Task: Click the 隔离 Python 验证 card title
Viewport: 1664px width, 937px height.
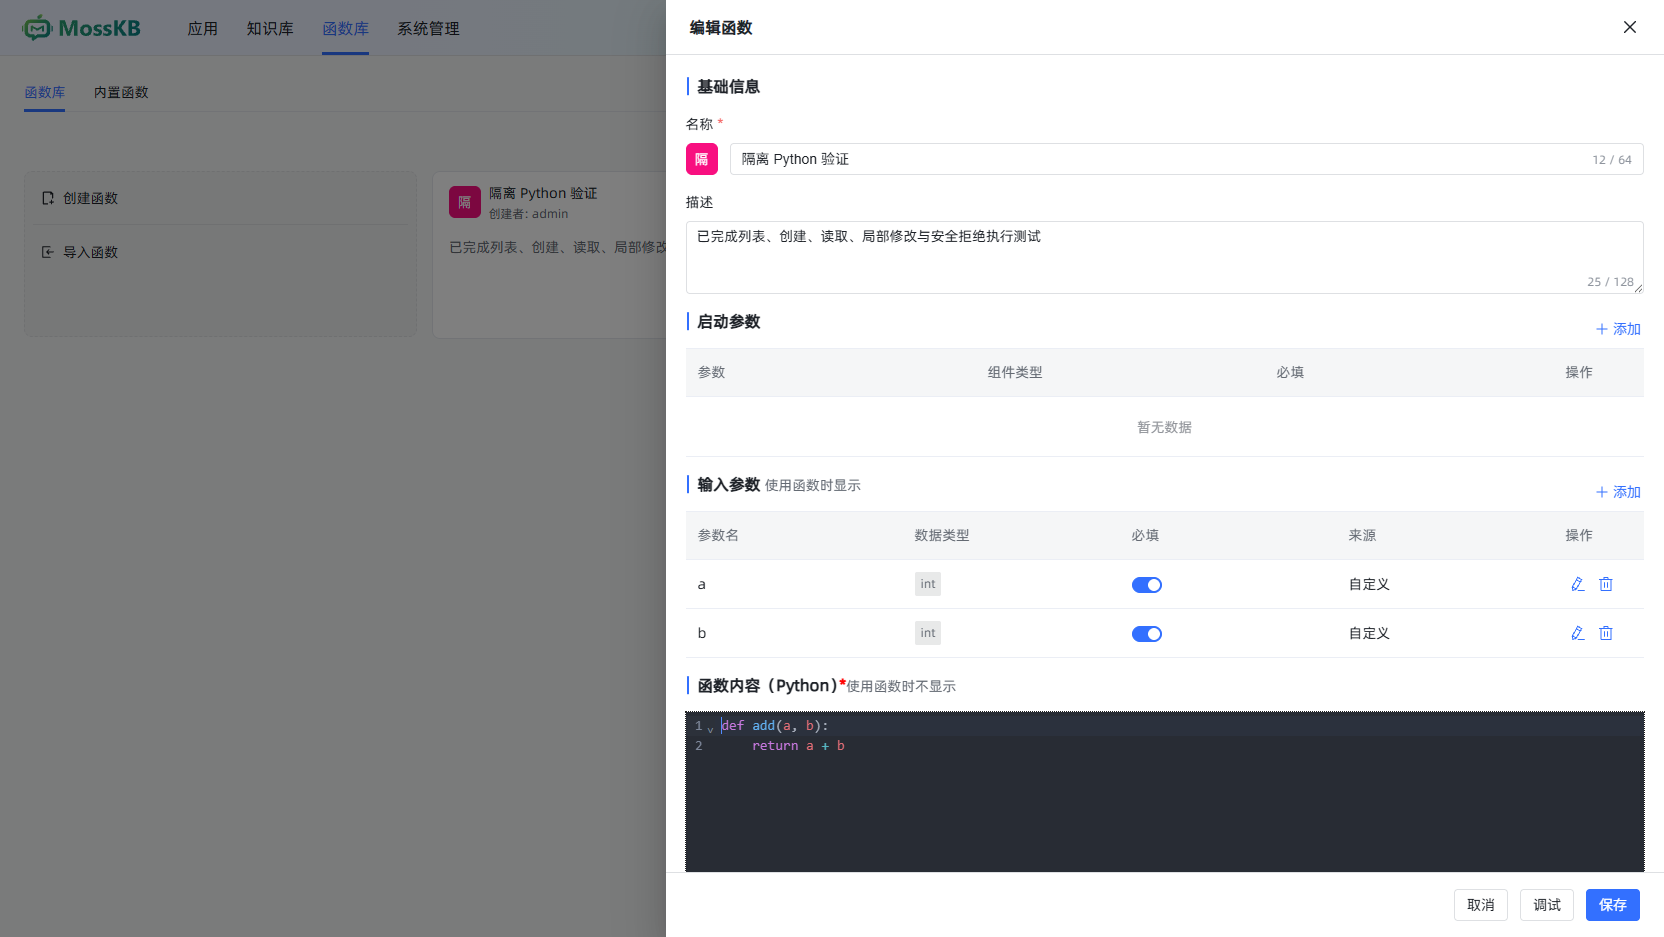Action: coord(543,193)
